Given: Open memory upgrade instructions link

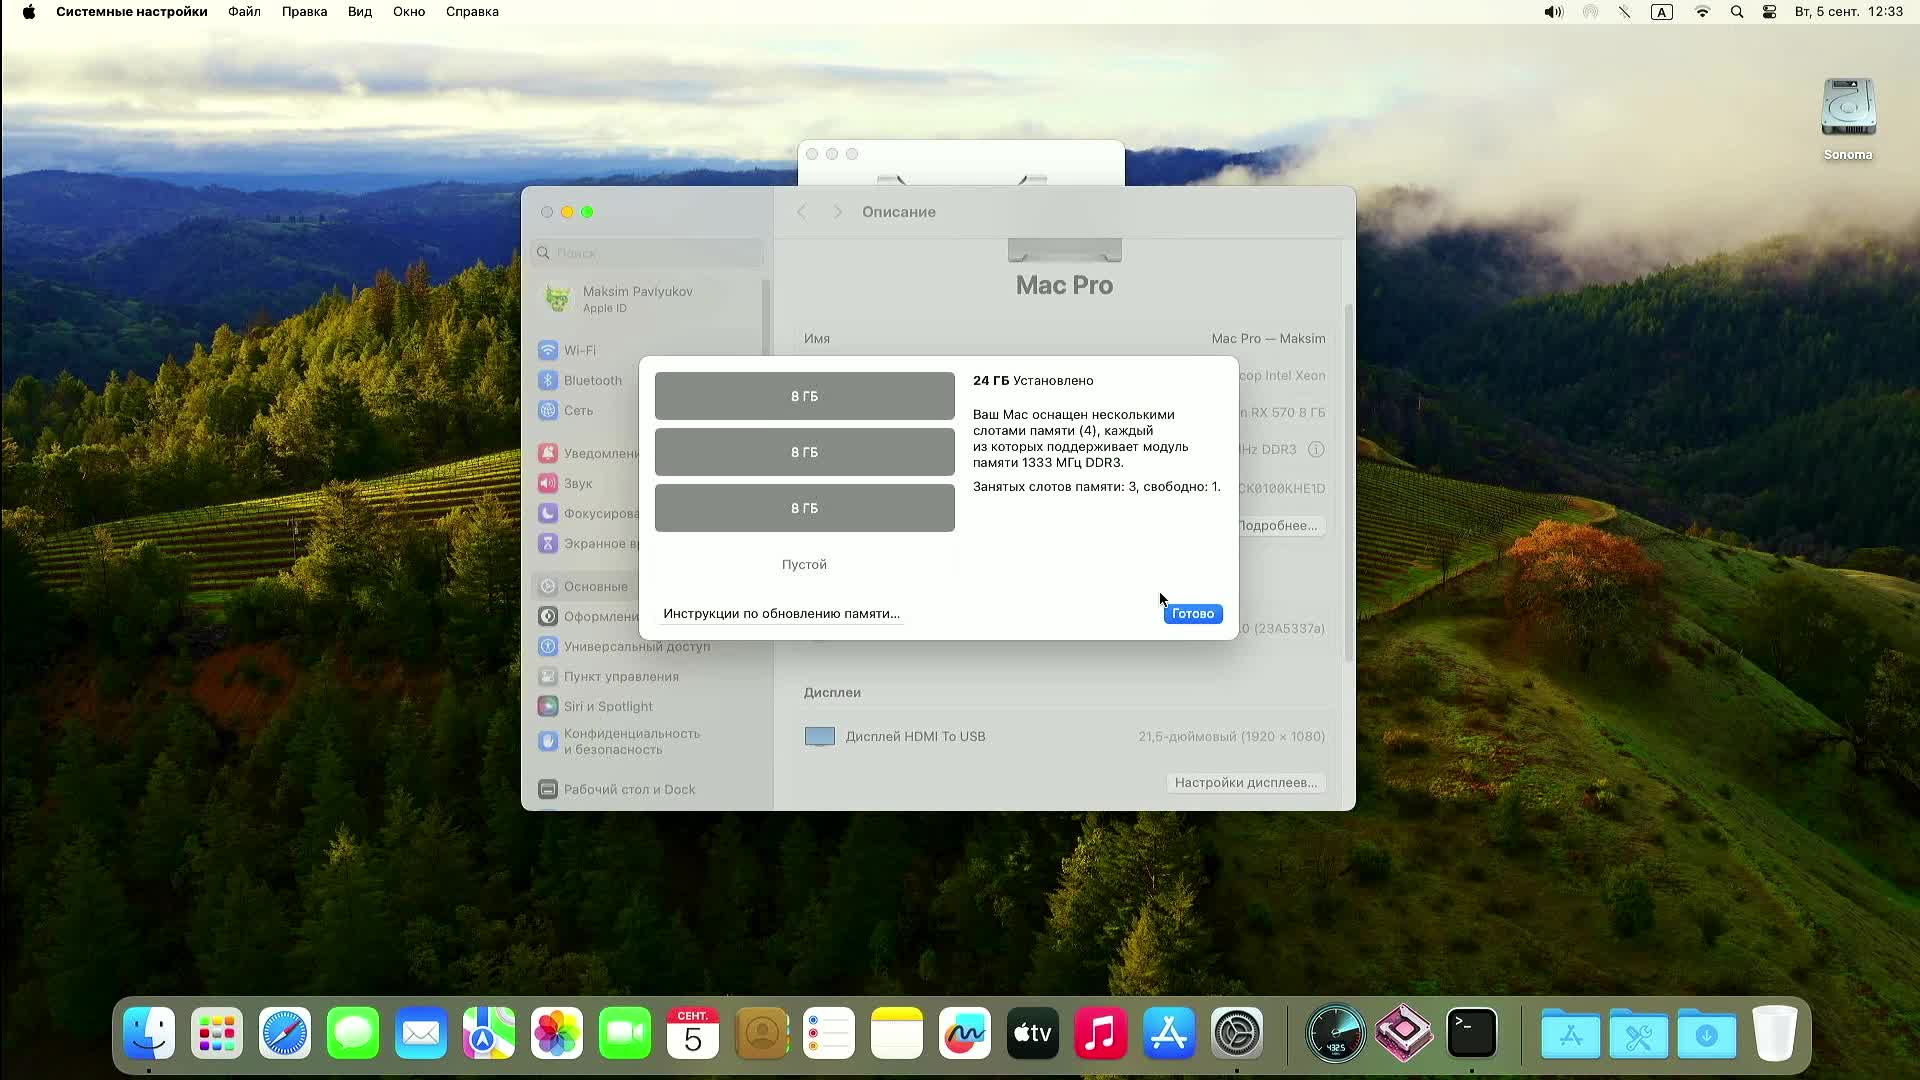Looking at the screenshot, I should point(781,613).
